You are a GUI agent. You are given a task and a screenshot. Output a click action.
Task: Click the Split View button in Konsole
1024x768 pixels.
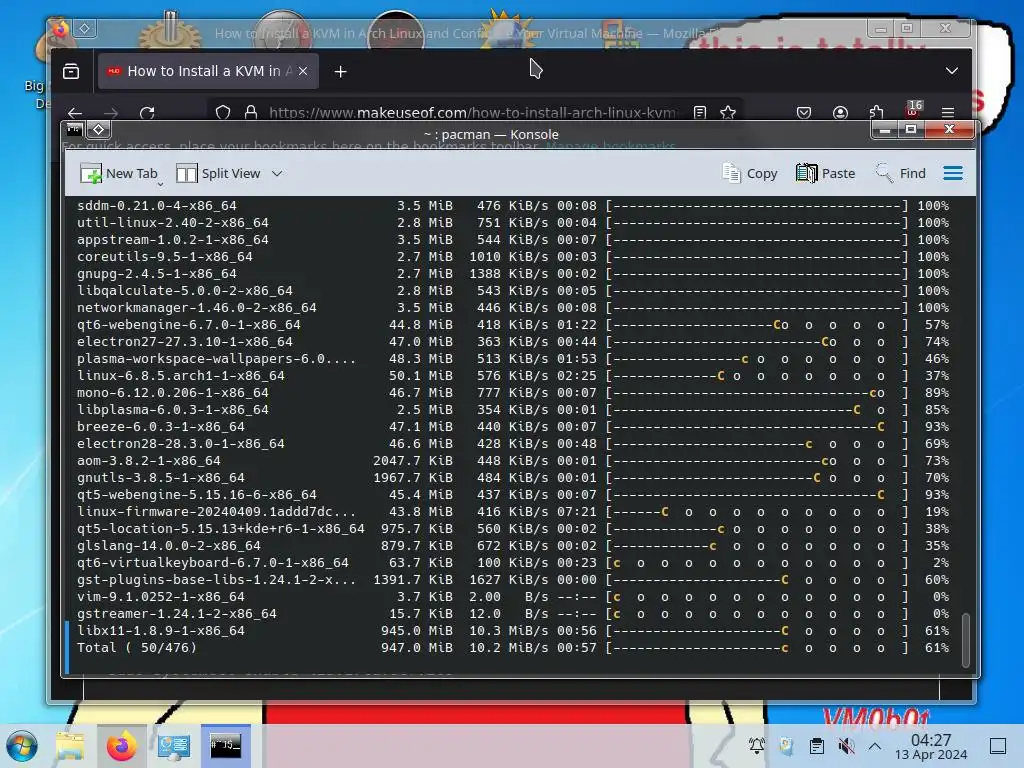point(218,174)
